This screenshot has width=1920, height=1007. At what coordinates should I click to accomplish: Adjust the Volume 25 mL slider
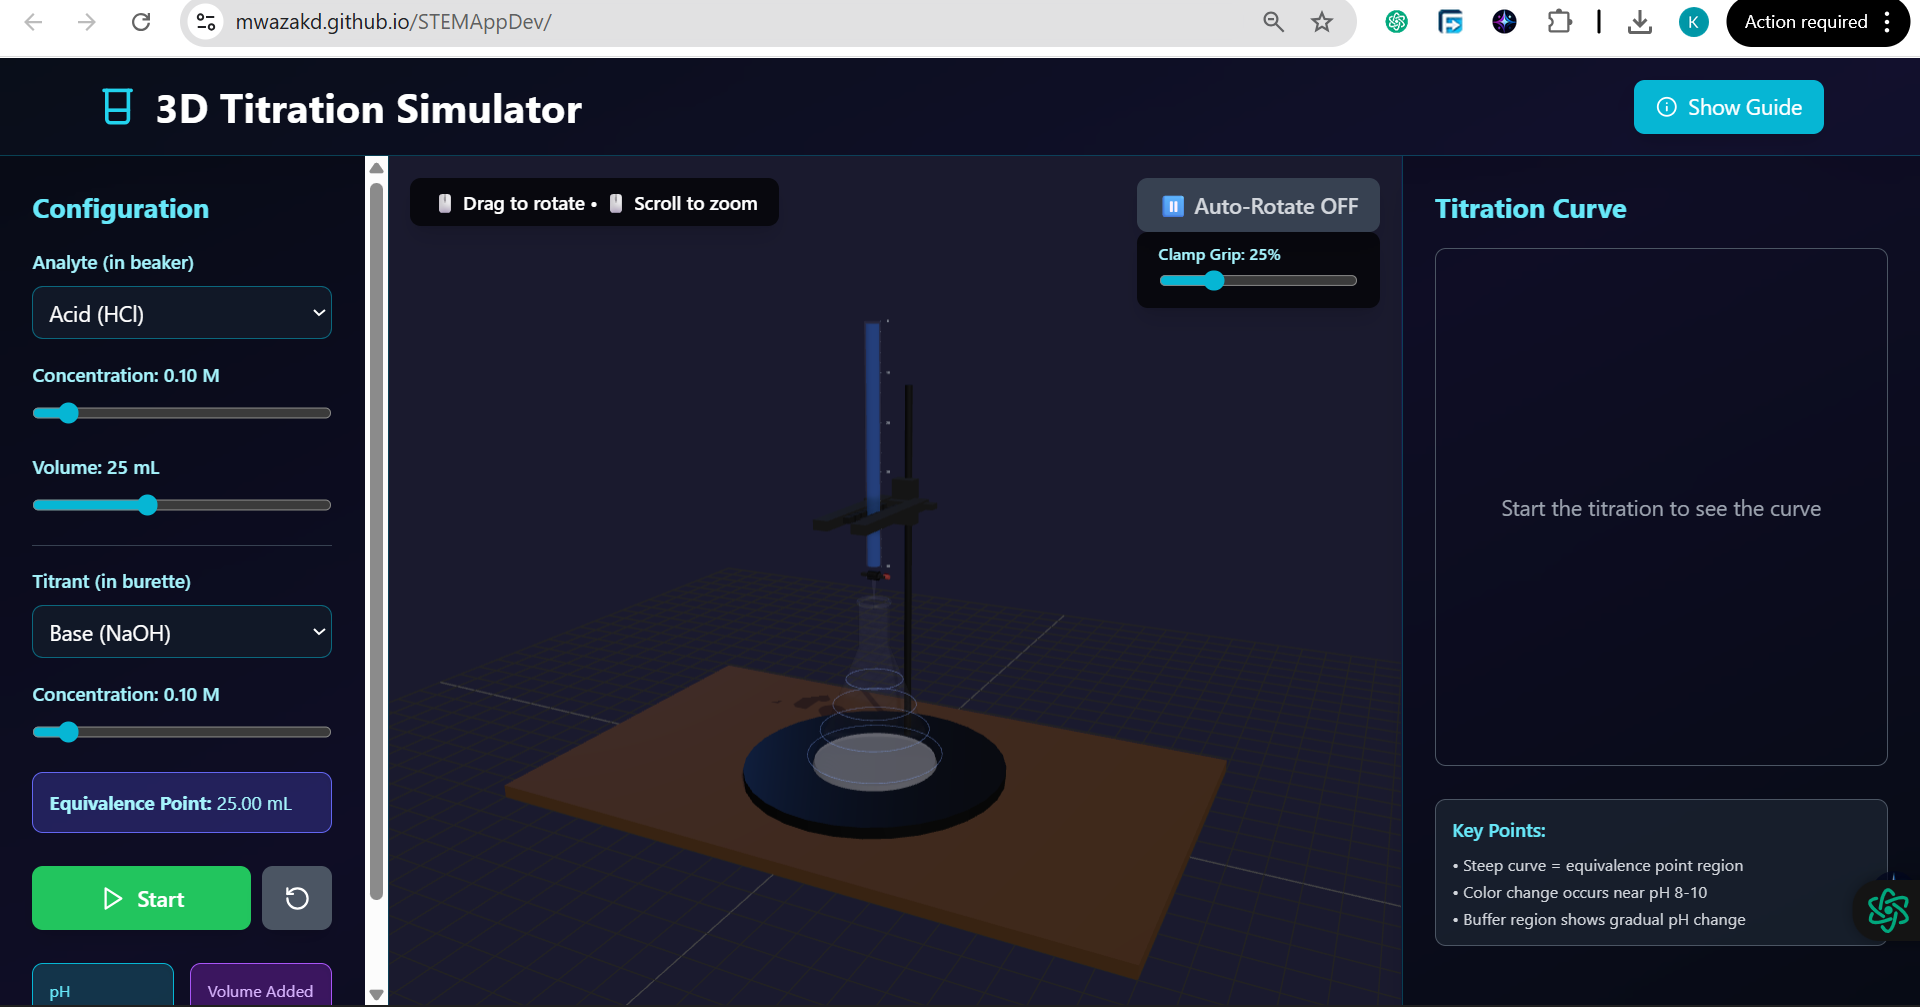(x=182, y=505)
